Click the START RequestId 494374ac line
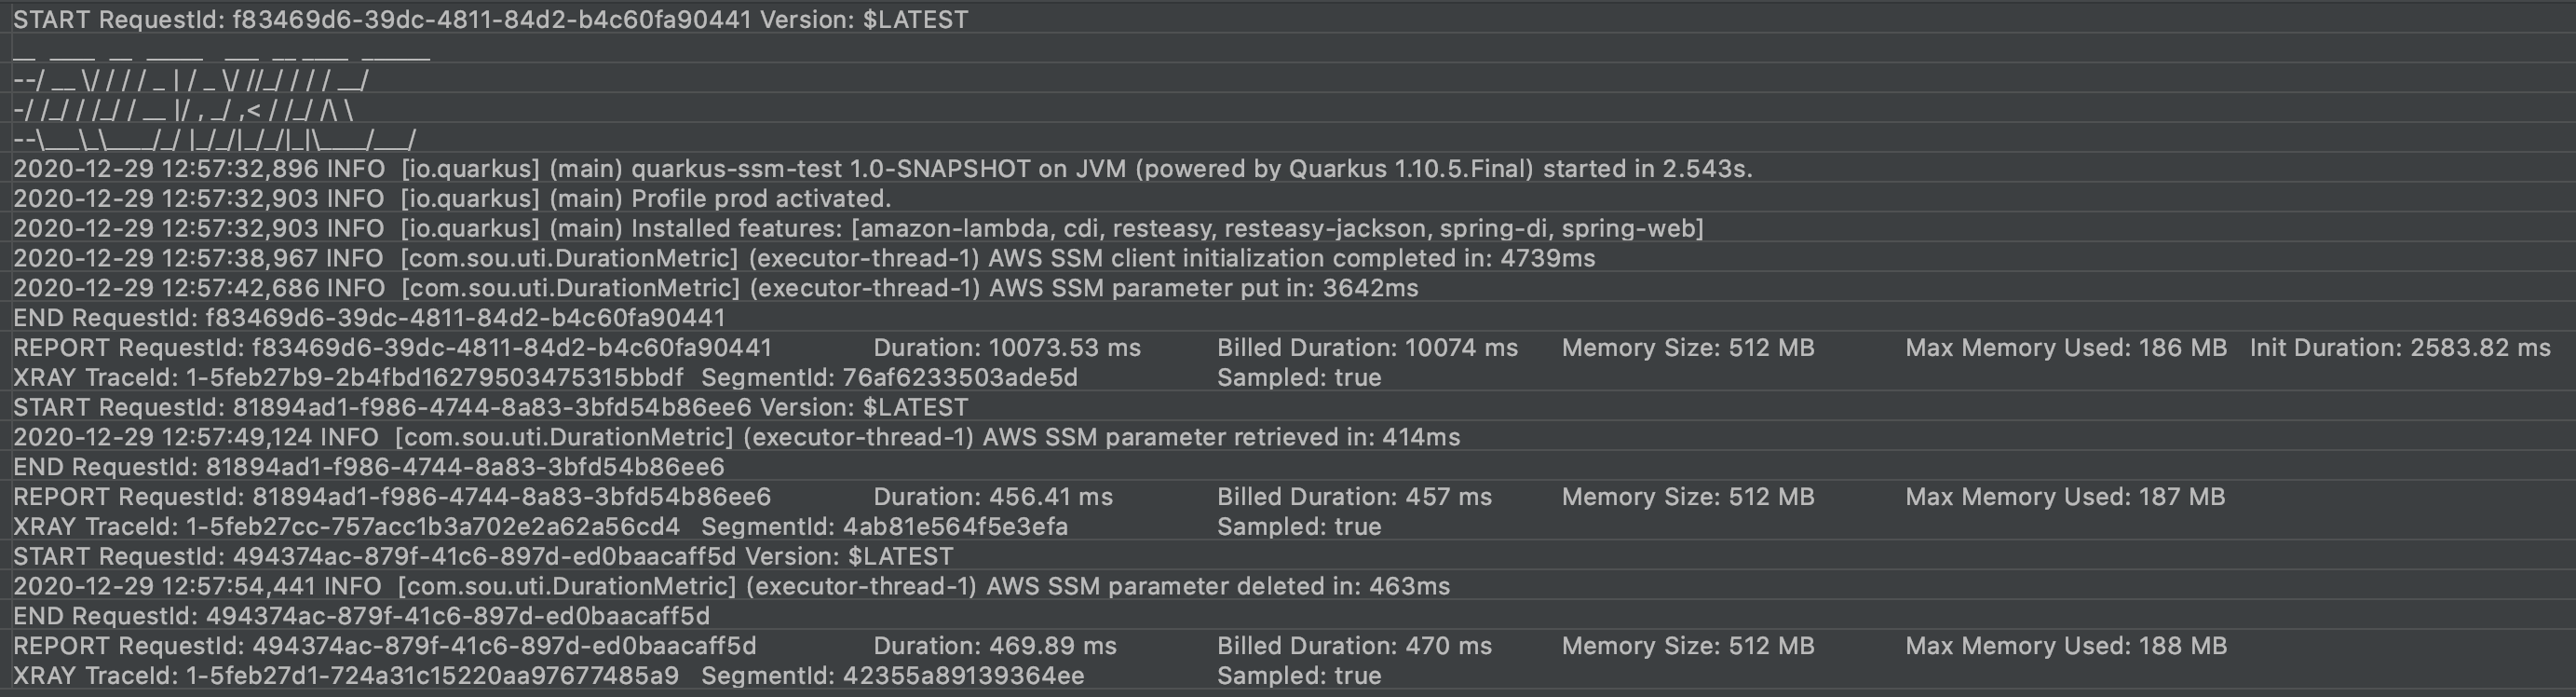2576x697 pixels. [x=483, y=556]
